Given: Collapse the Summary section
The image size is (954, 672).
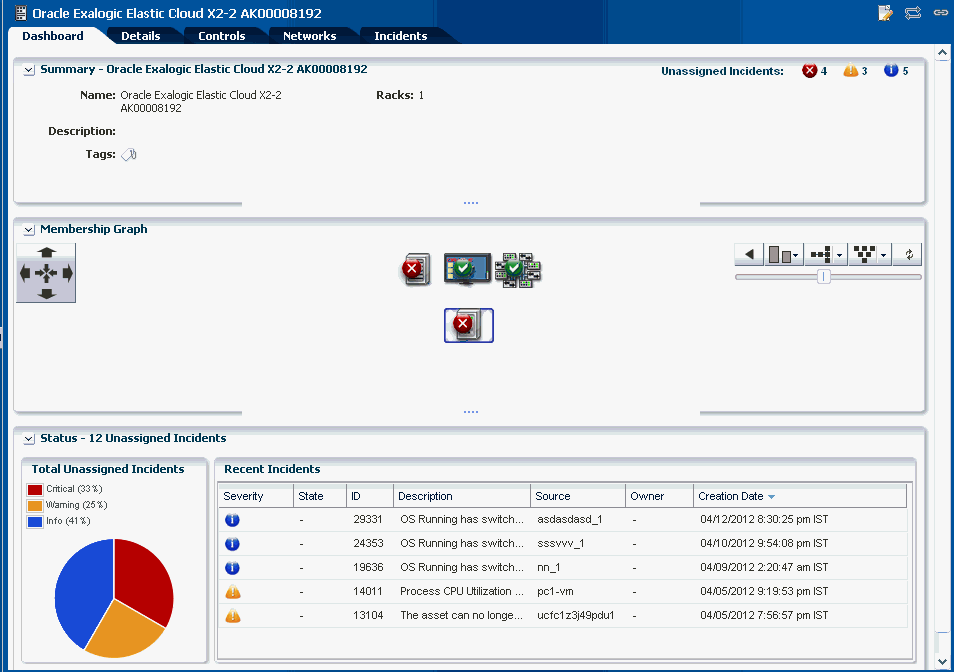Looking at the screenshot, I should 29,70.
